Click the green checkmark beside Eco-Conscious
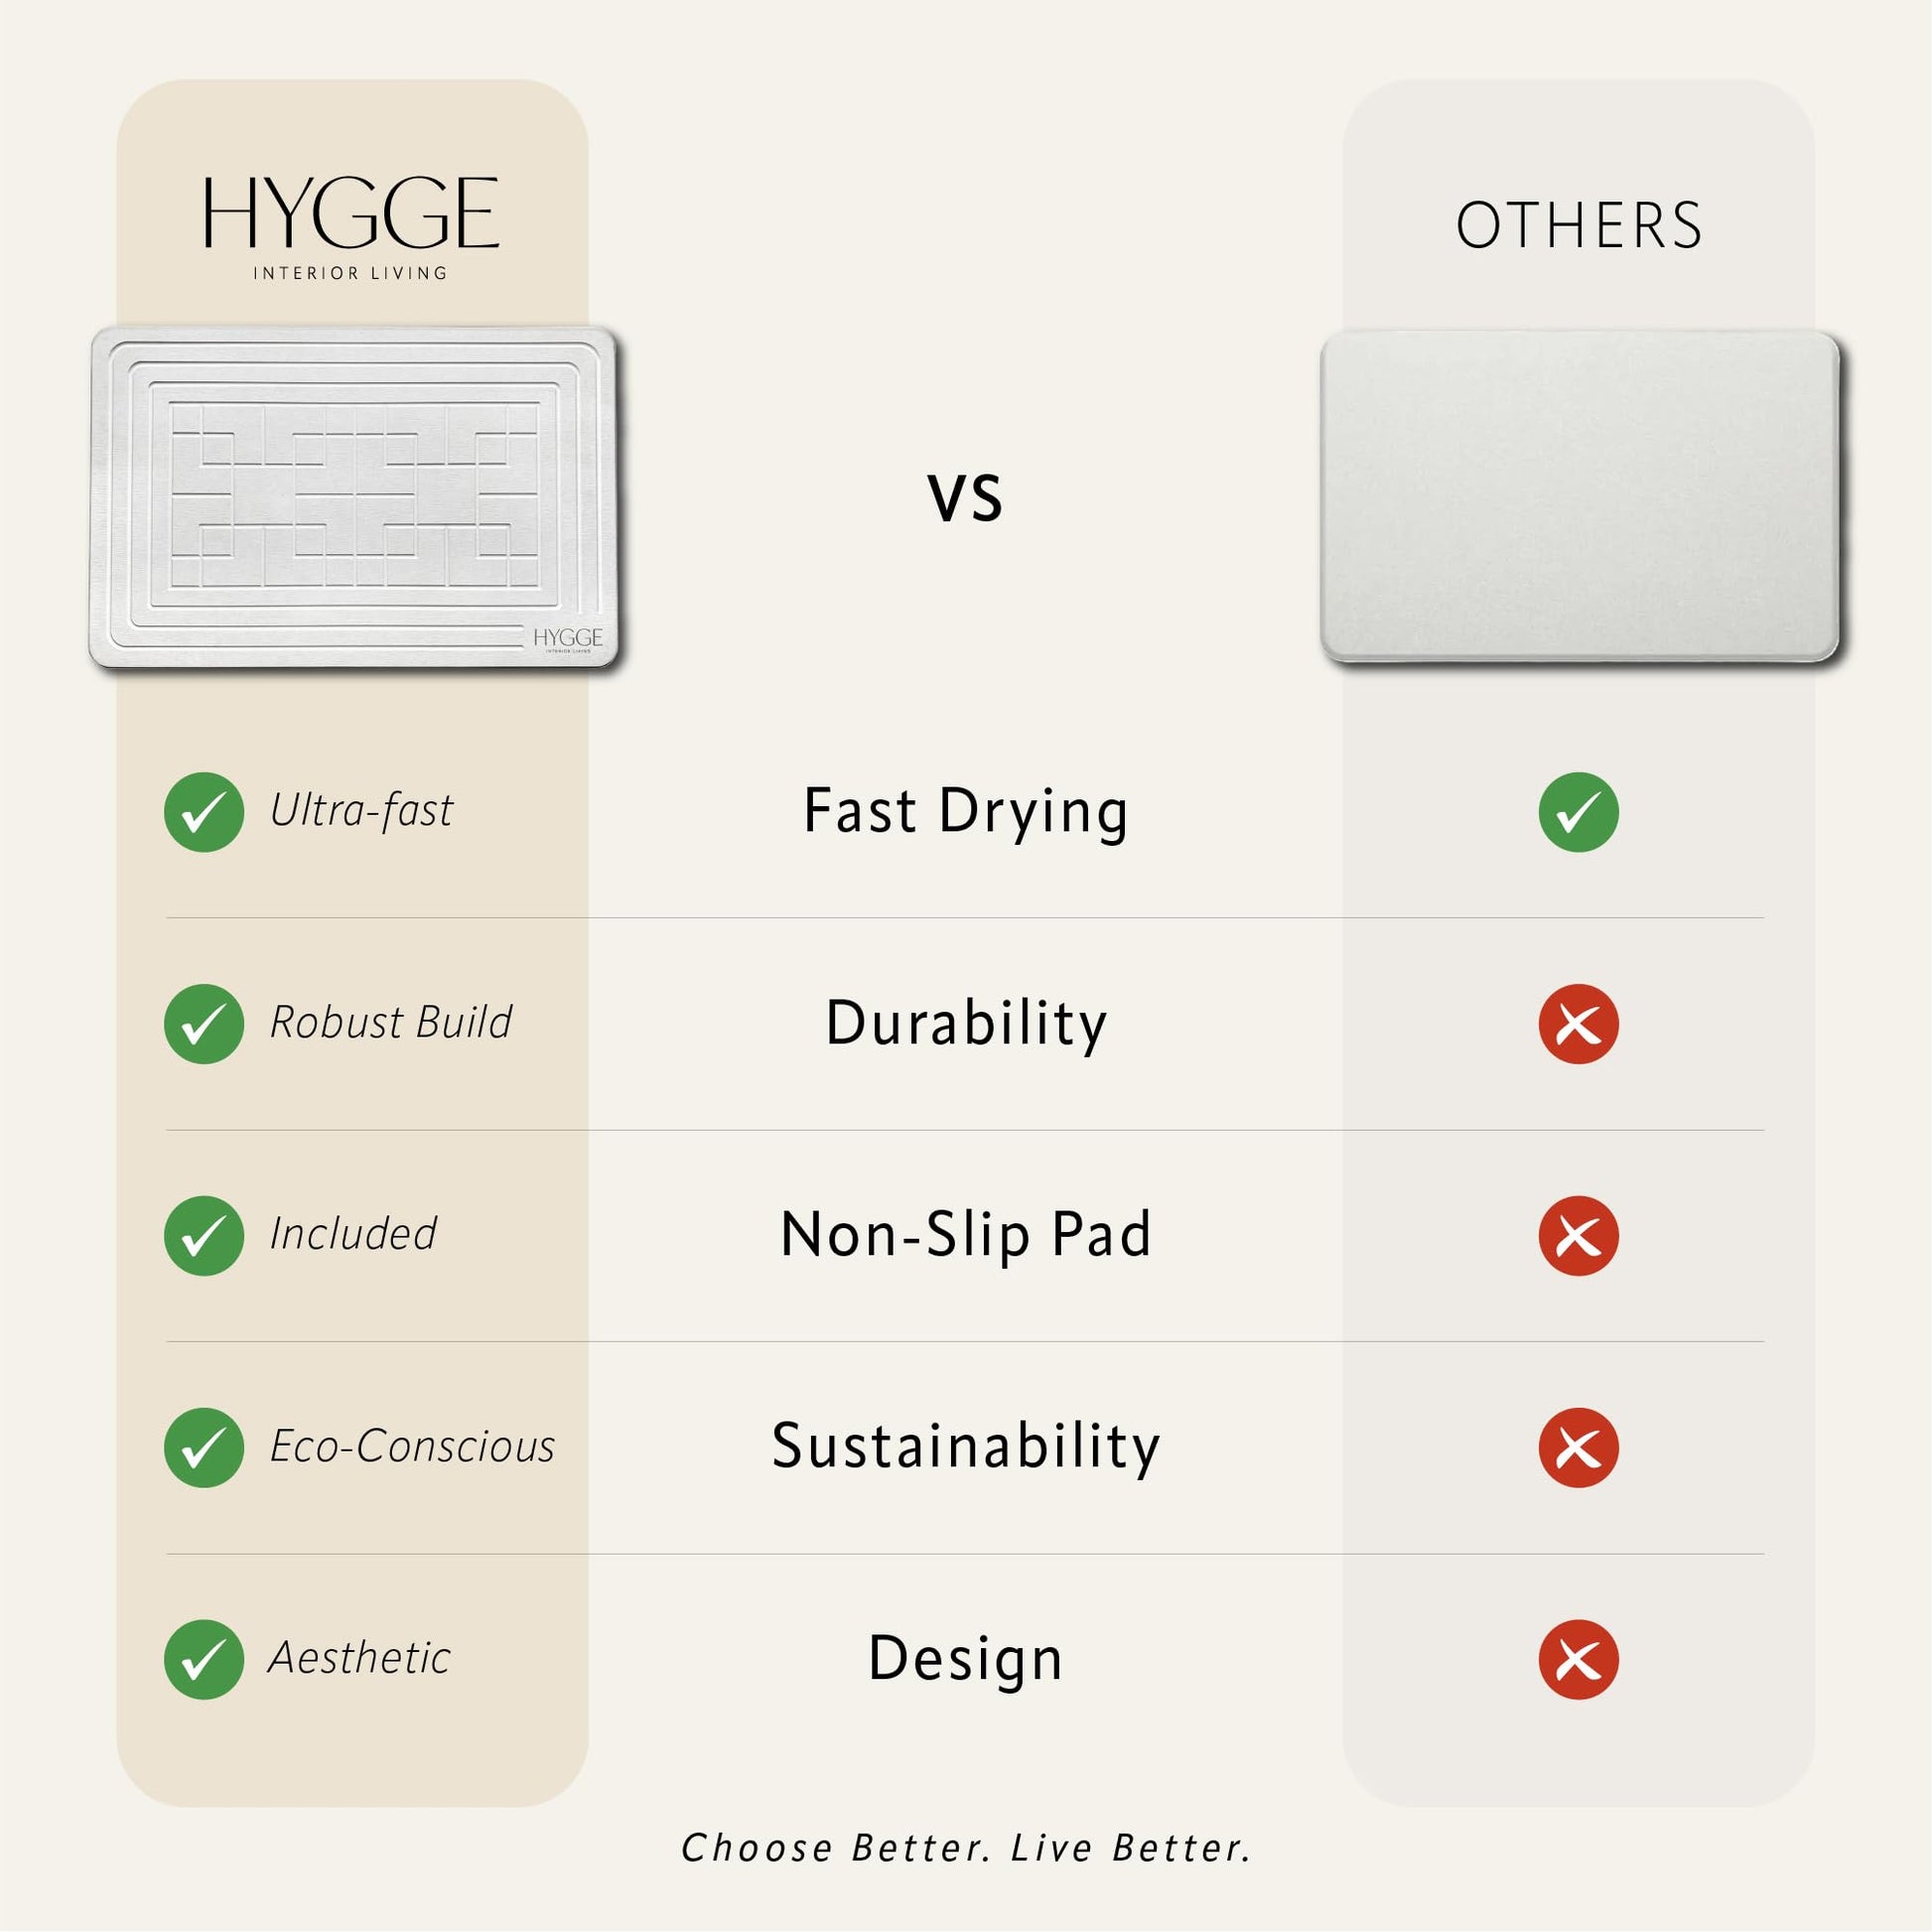This screenshot has height=1932, width=1932. pyautogui.click(x=204, y=1448)
